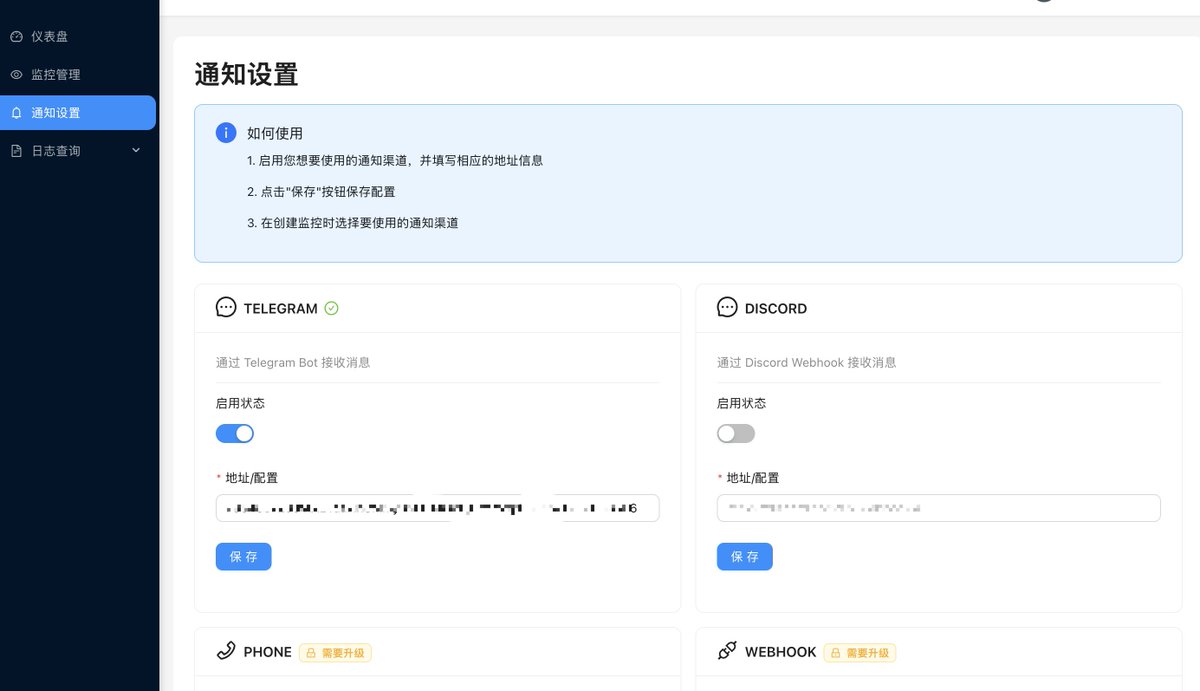Click the 需要升级 lock badge on PHONE
Screen dimensions: 1200x691
[335, 652]
